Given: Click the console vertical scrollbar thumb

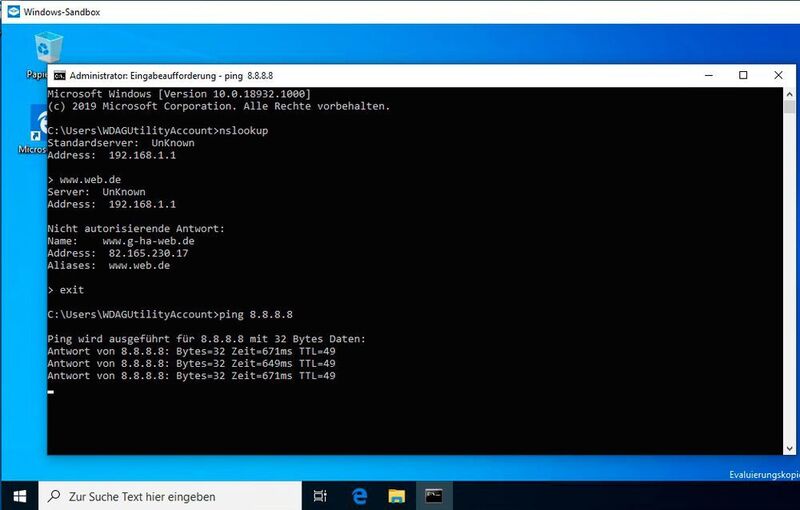Looking at the screenshot, I should point(789,107).
